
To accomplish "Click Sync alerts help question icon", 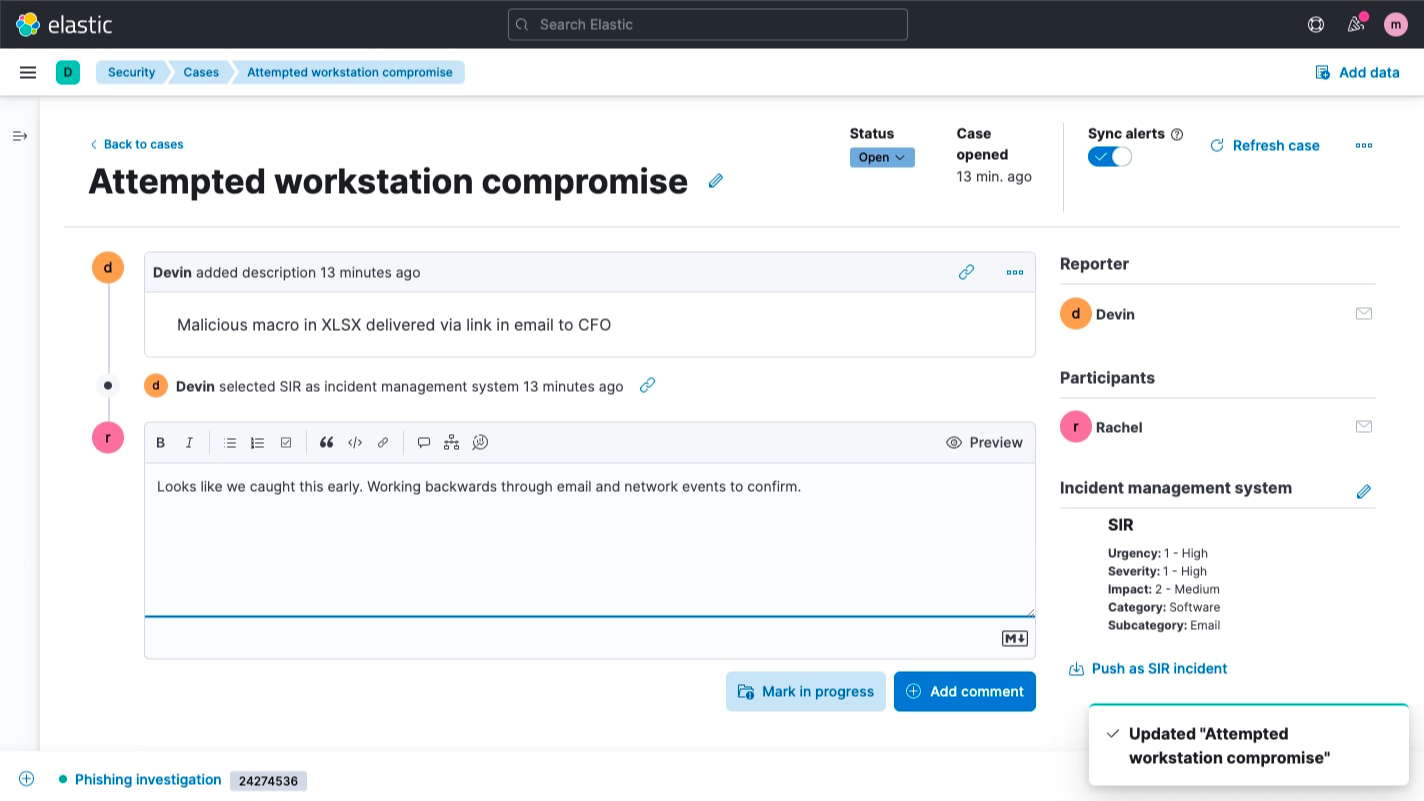I will pyautogui.click(x=1177, y=134).
